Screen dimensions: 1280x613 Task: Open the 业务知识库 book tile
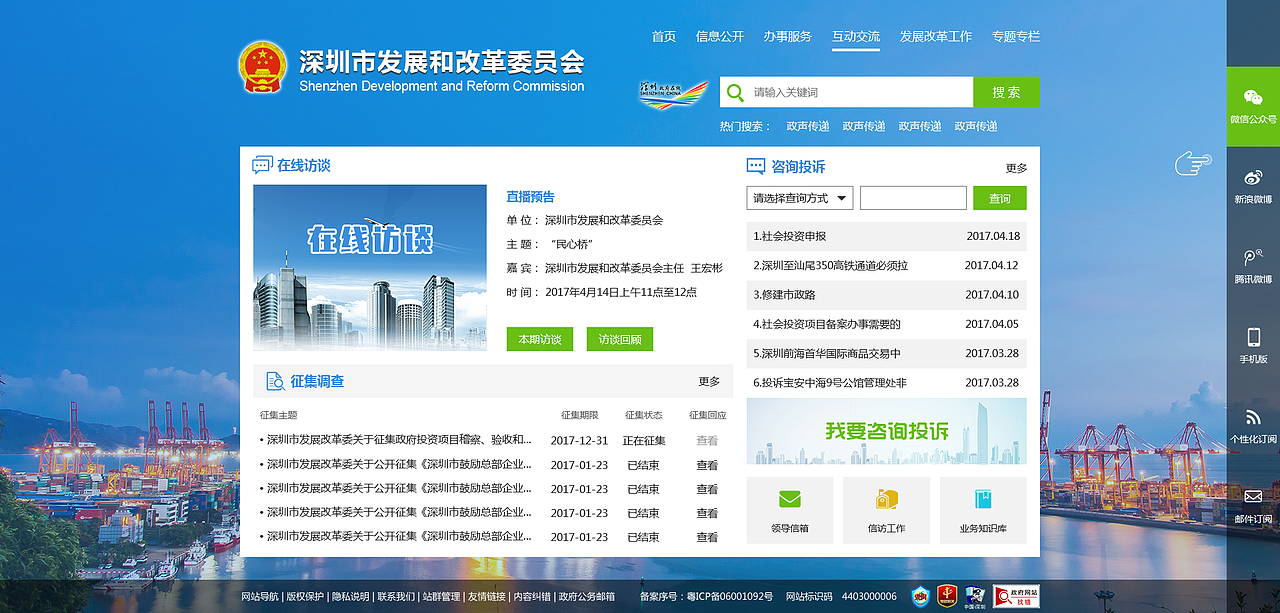pos(983,510)
